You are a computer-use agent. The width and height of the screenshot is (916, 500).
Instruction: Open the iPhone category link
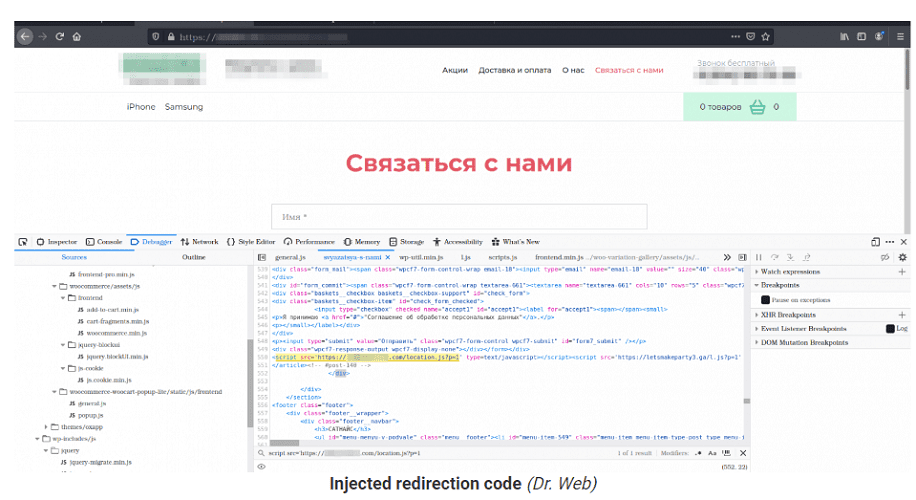pos(141,107)
